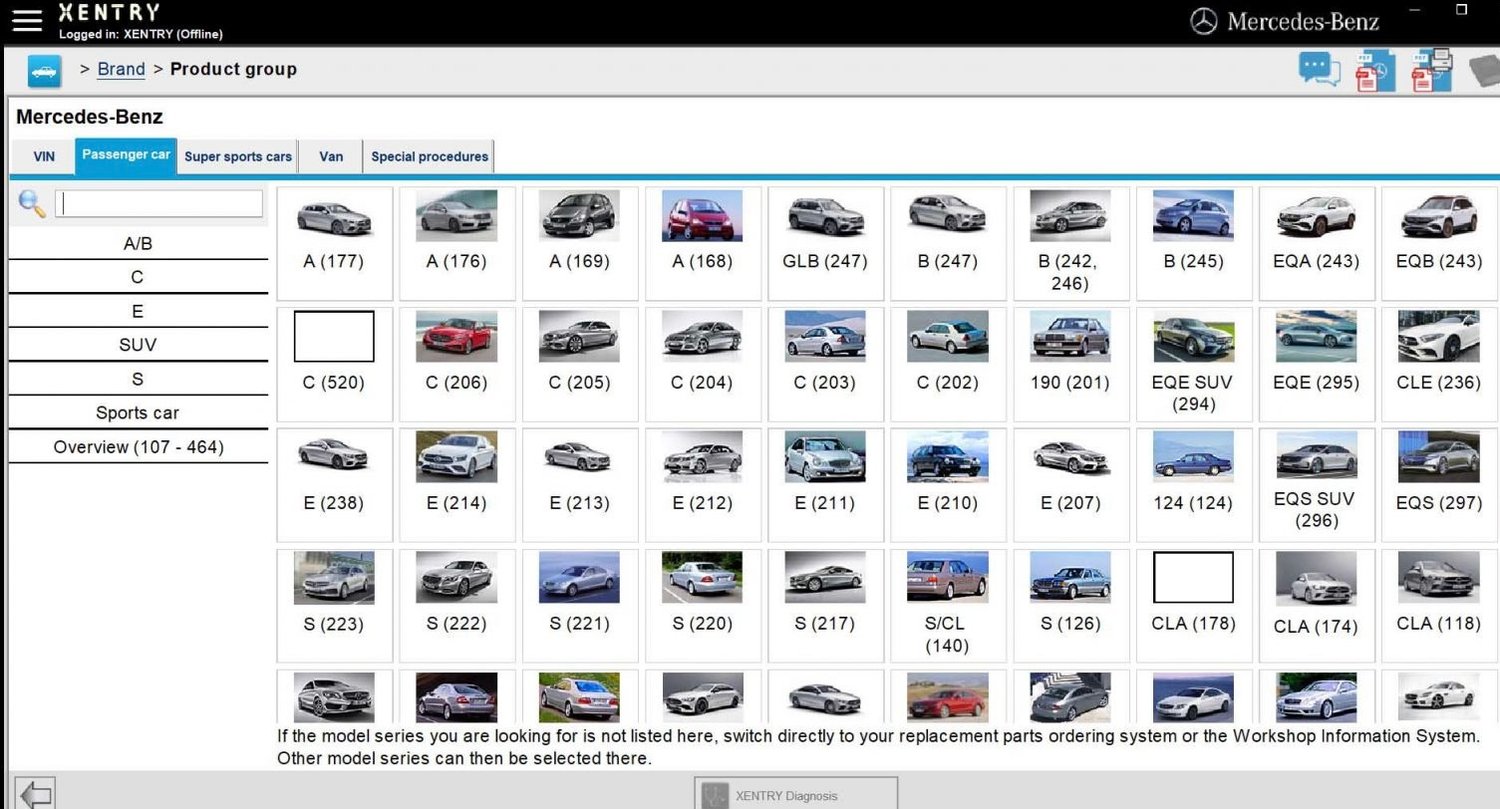
Task: Select the B (245) model tile
Action: coord(1193,243)
